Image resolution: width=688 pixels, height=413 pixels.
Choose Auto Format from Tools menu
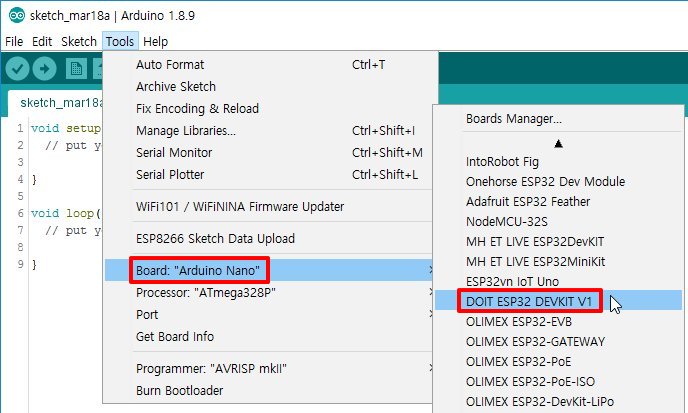click(x=270, y=65)
